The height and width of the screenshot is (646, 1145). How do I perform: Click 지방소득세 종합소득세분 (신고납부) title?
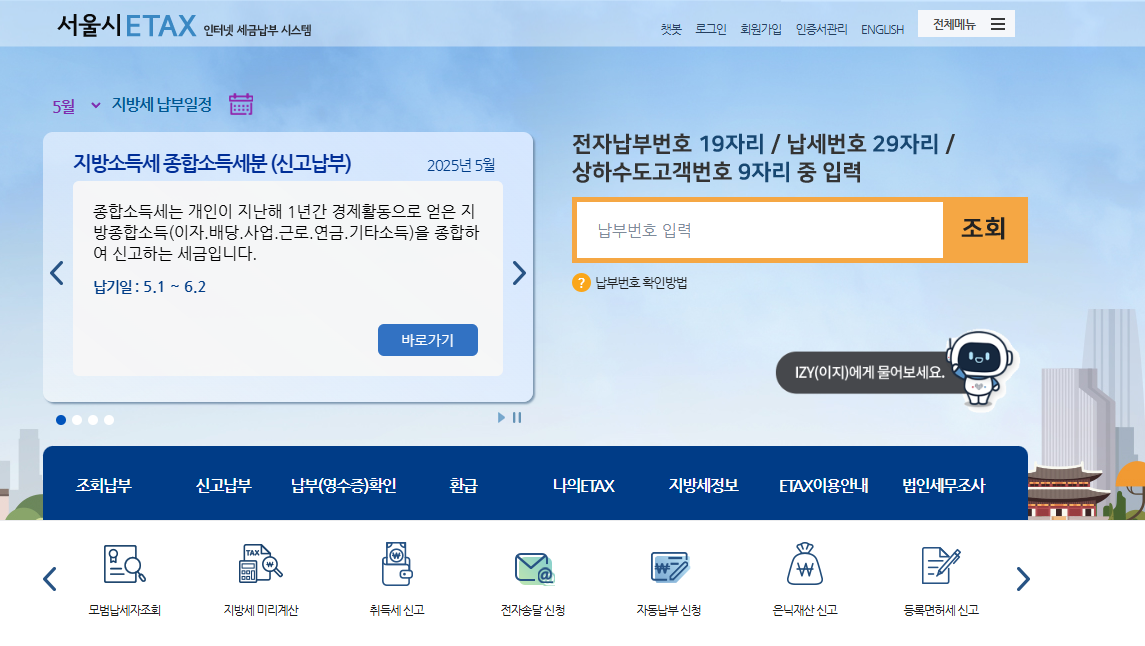coord(212,164)
